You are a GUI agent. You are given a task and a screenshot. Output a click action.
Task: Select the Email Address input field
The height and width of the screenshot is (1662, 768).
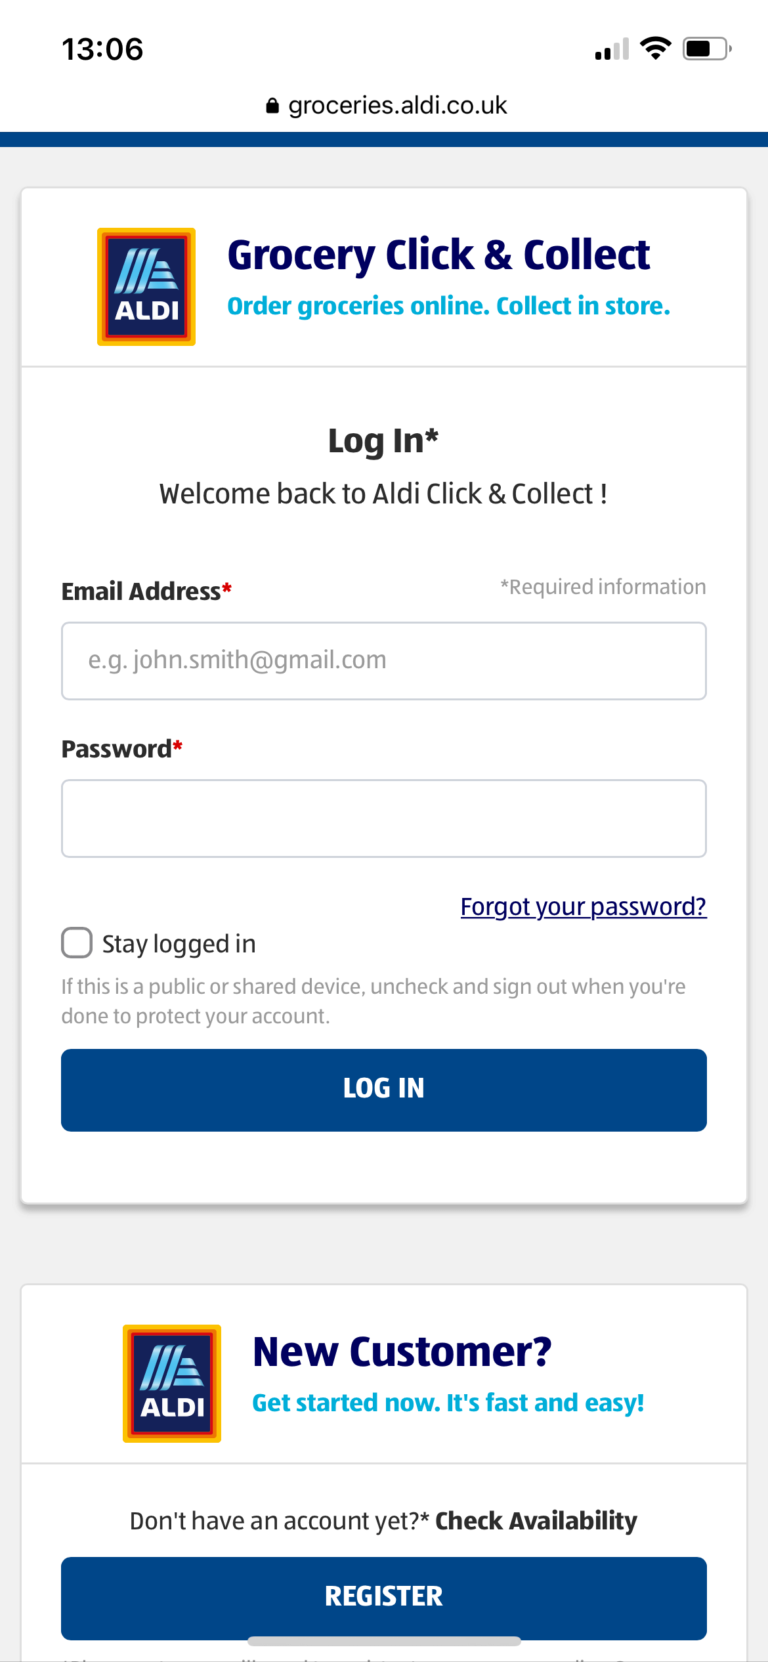(x=384, y=660)
